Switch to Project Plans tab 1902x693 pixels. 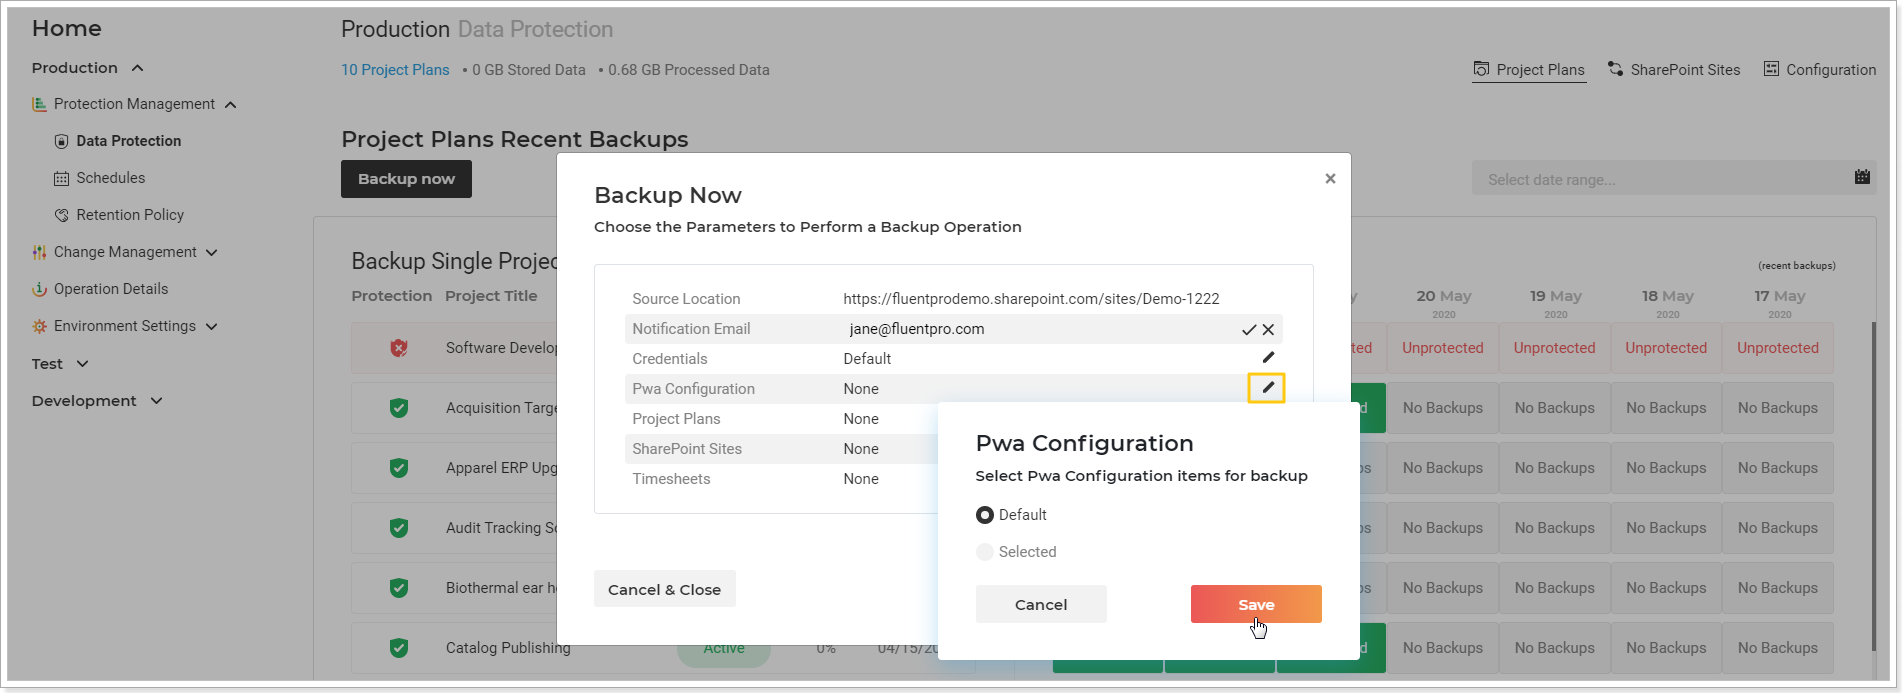1529,70
